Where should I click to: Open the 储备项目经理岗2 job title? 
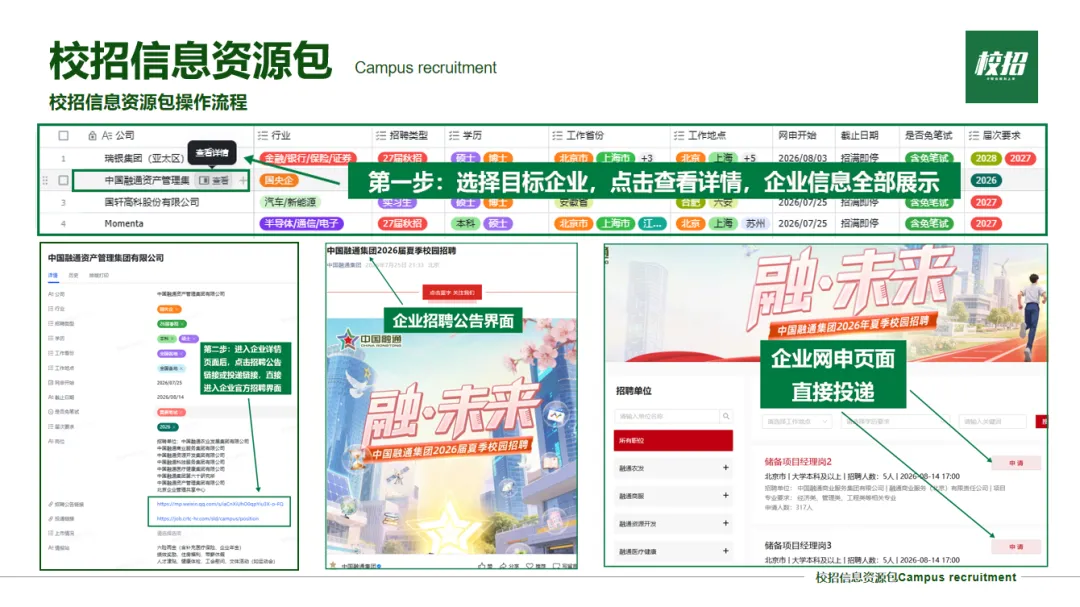[798, 462]
